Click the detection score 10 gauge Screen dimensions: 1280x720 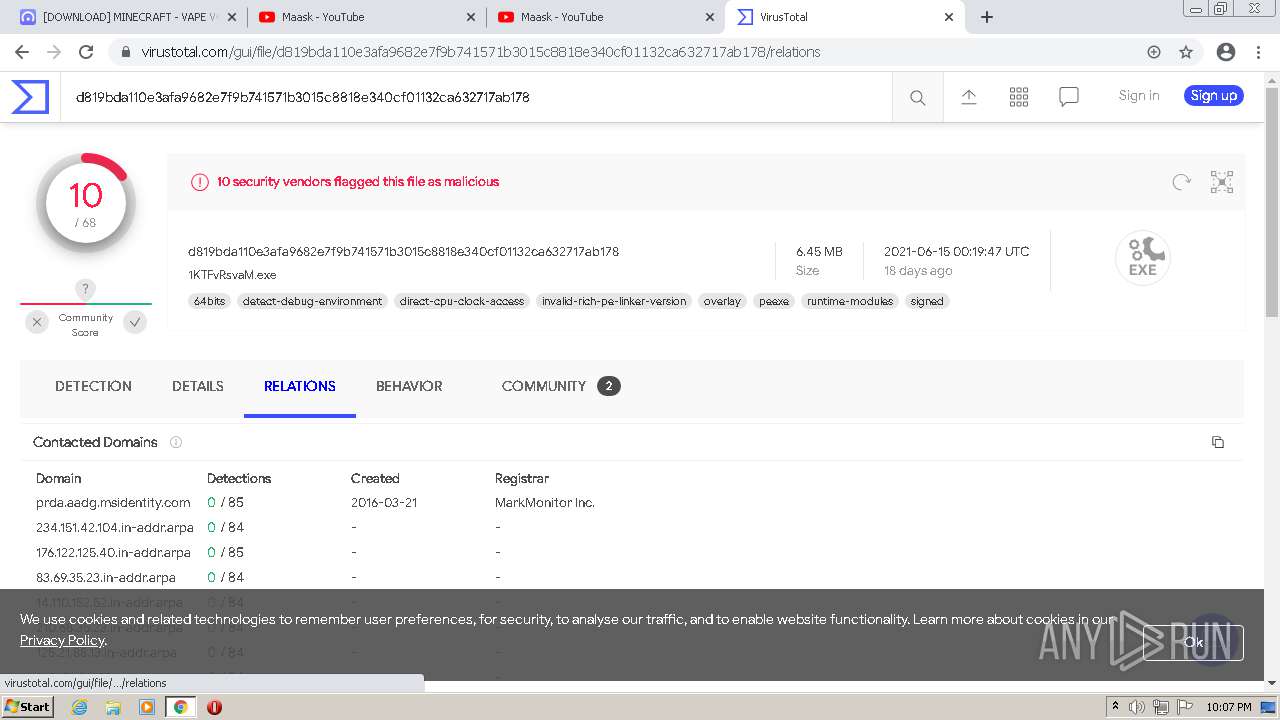[86, 202]
